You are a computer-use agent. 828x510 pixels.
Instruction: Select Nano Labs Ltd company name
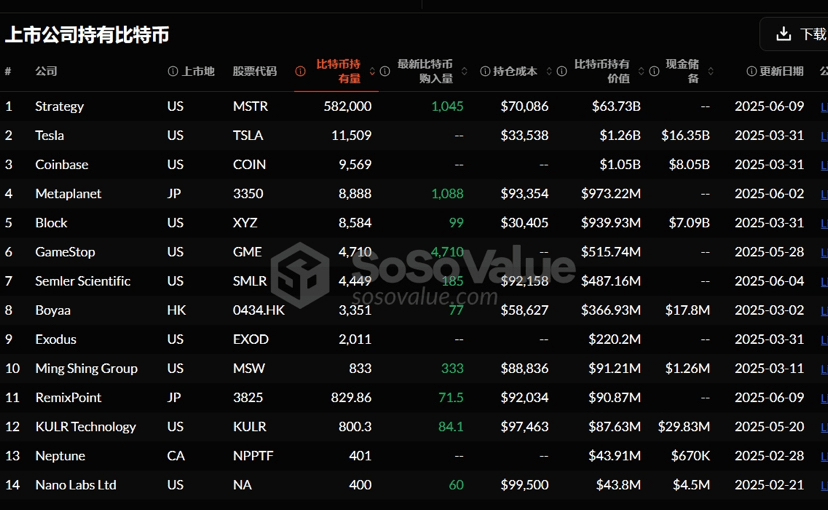pos(76,485)
